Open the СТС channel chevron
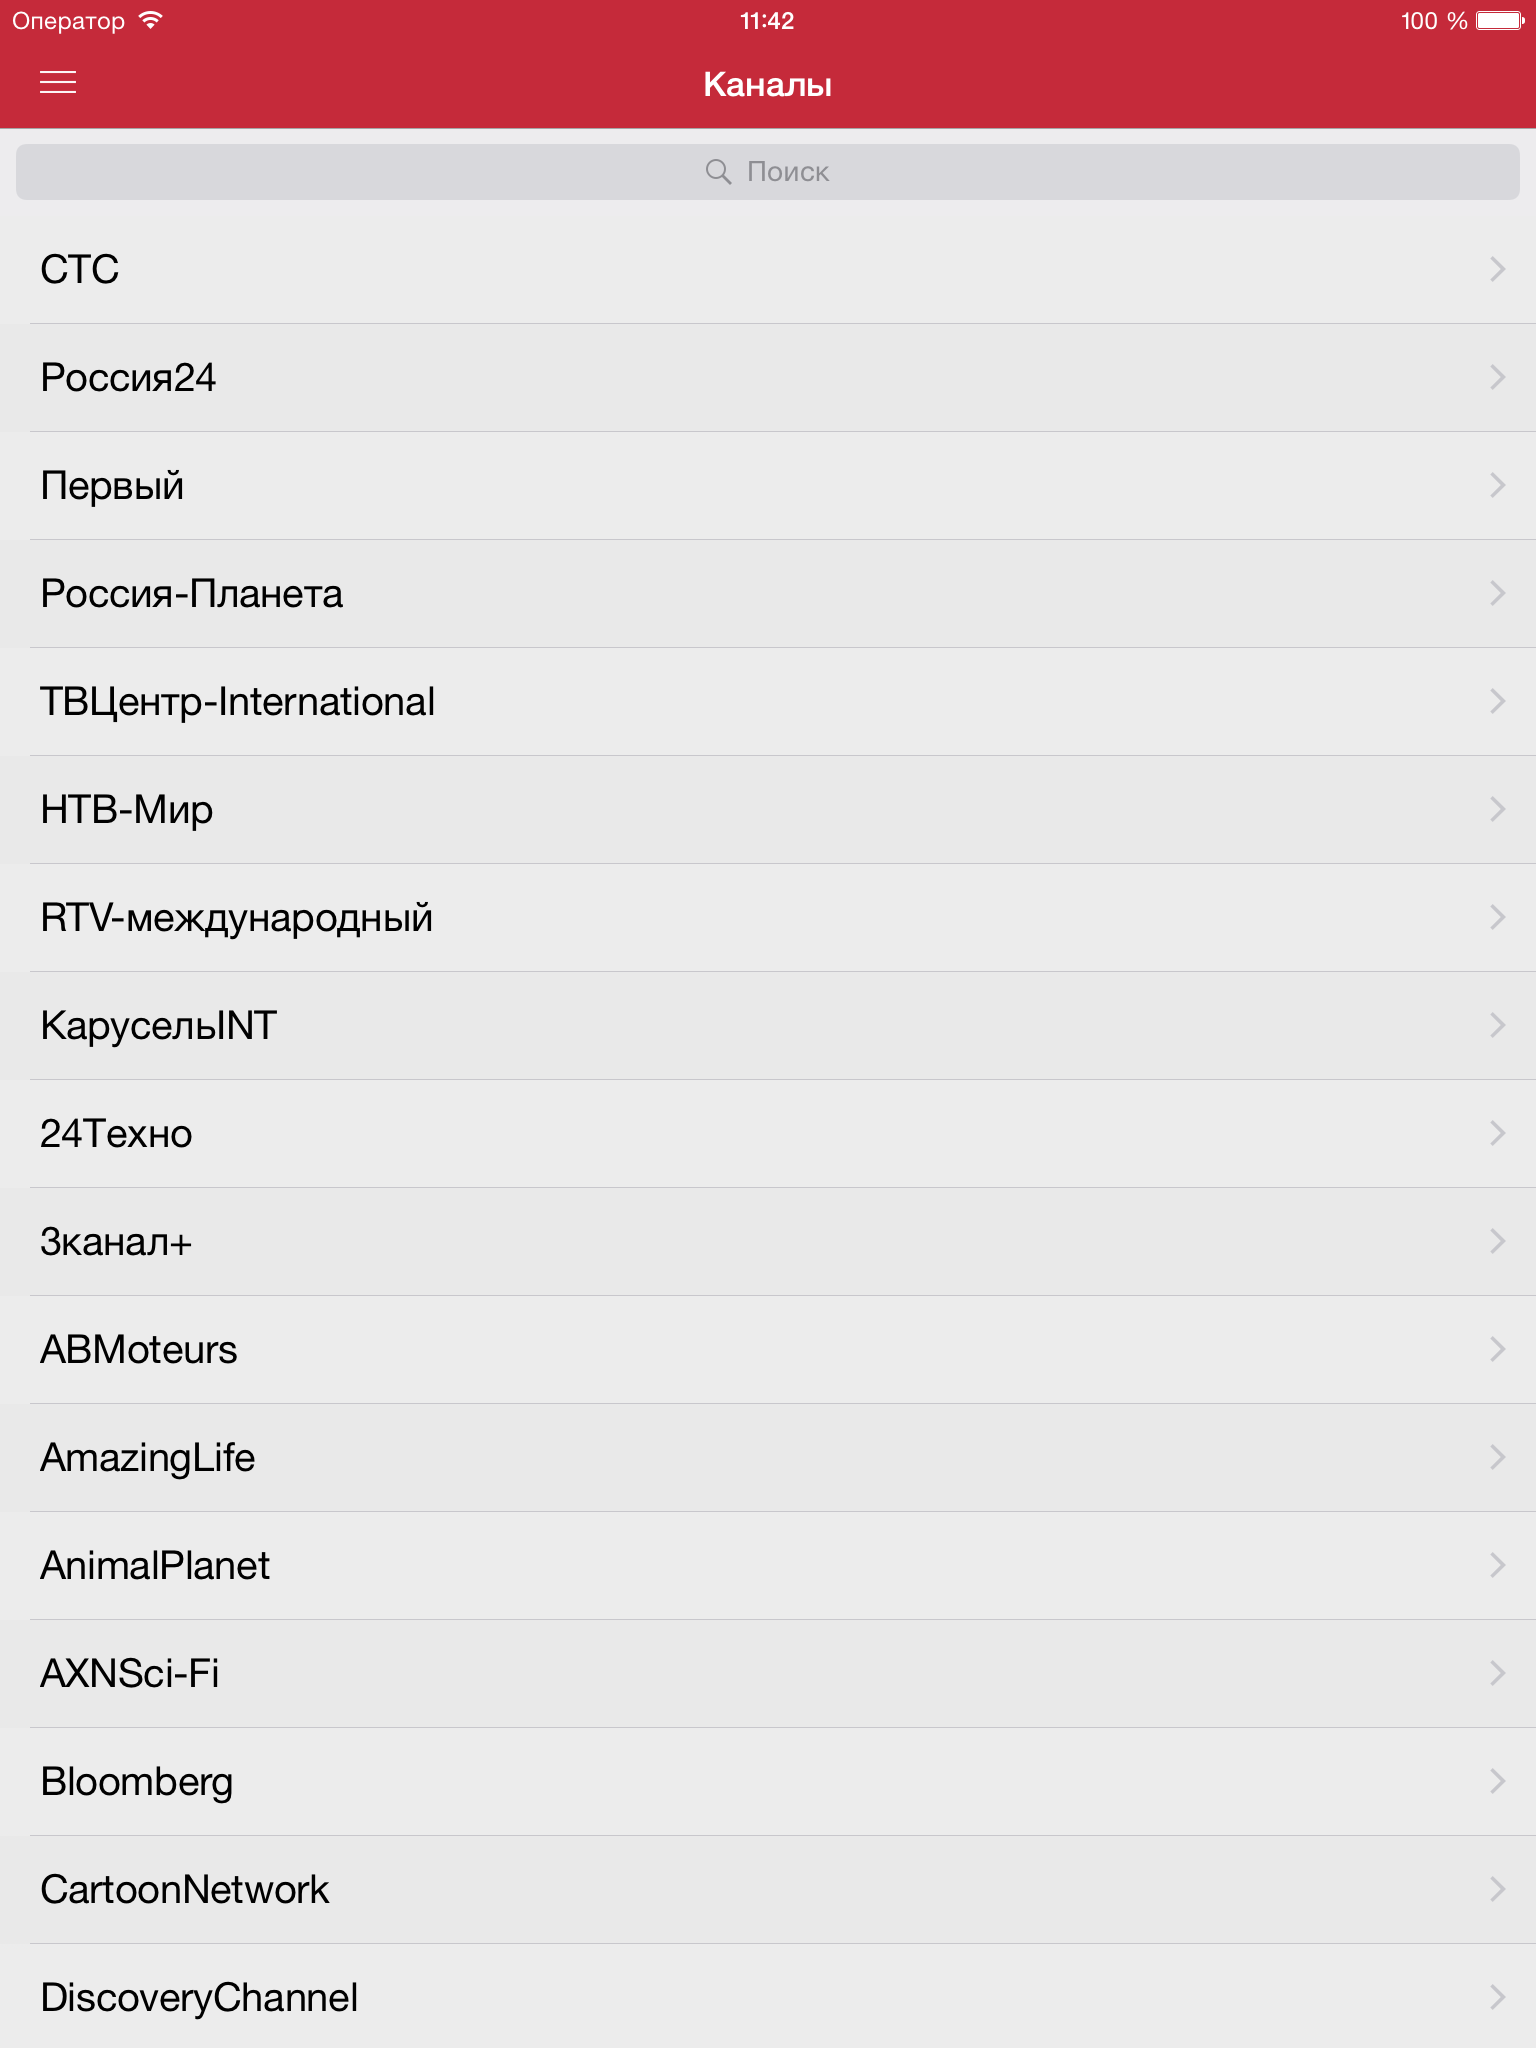Viewport: 1536px width, 2048px height. coord(1497,269)
